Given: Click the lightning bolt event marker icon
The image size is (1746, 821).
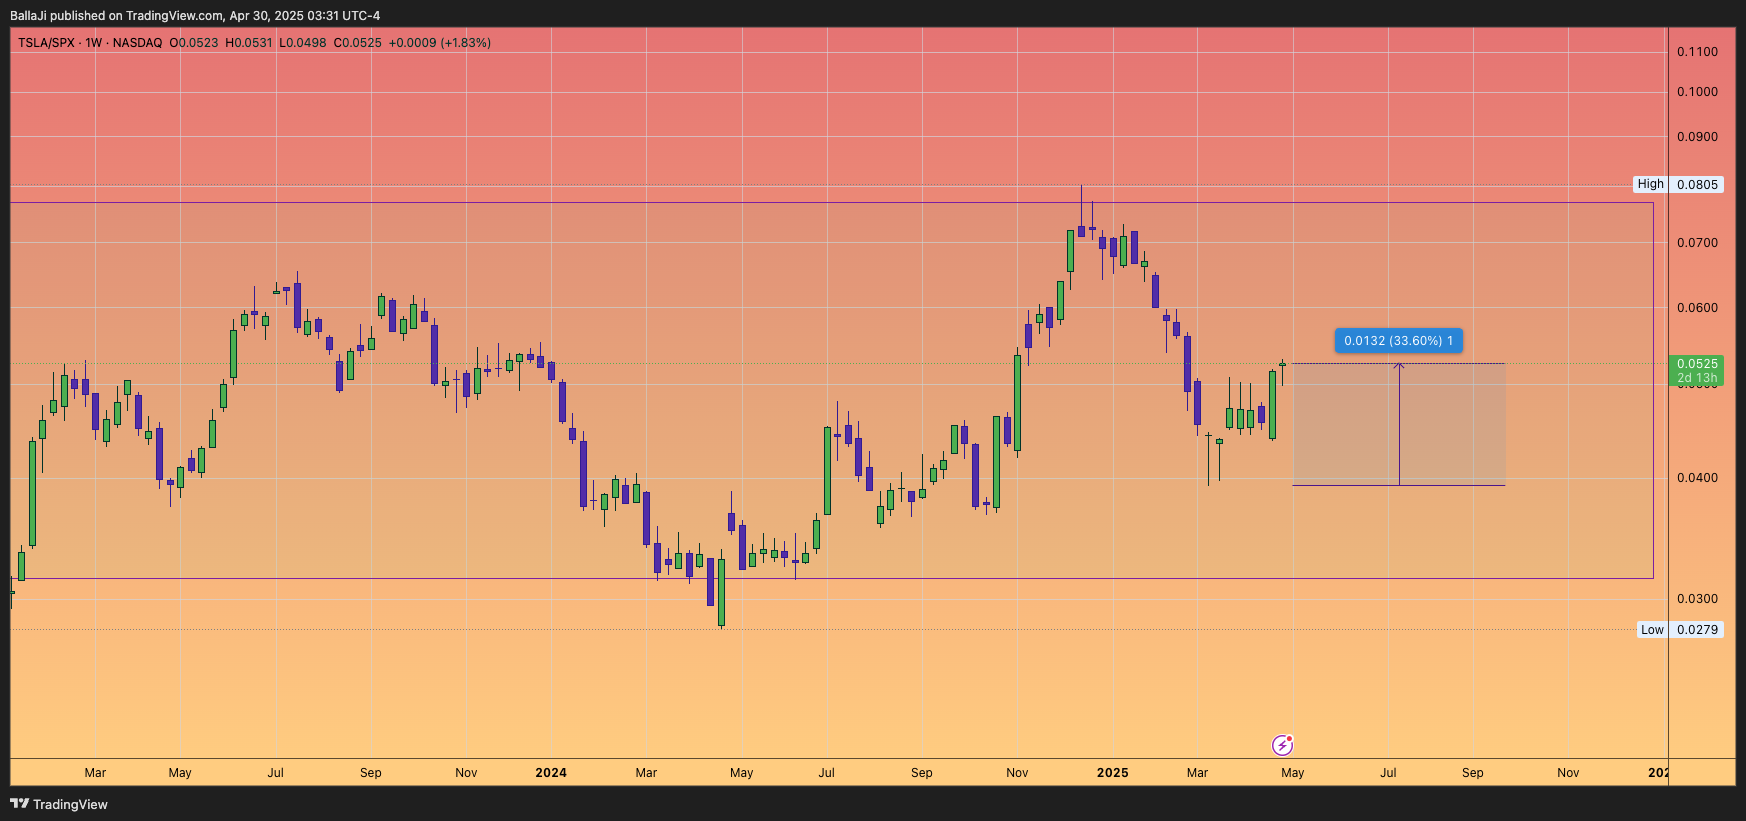Looking at the screenshot, I should (x=1282, y=745).
